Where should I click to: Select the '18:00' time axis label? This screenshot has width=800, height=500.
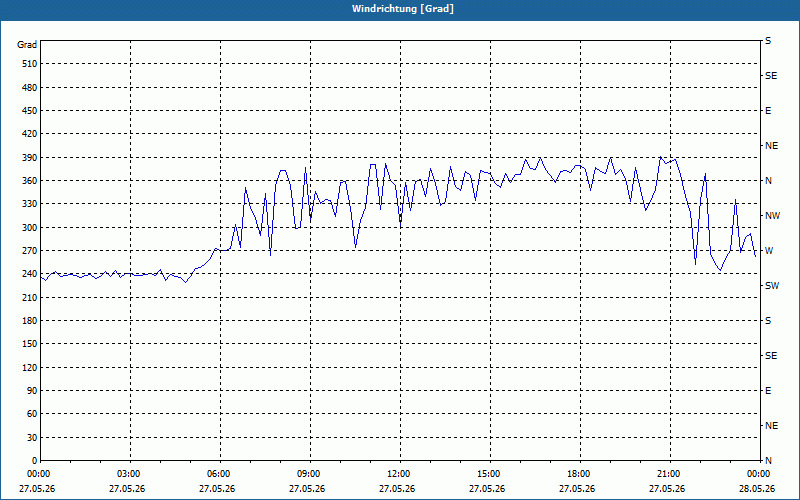[x=580, y=474]
